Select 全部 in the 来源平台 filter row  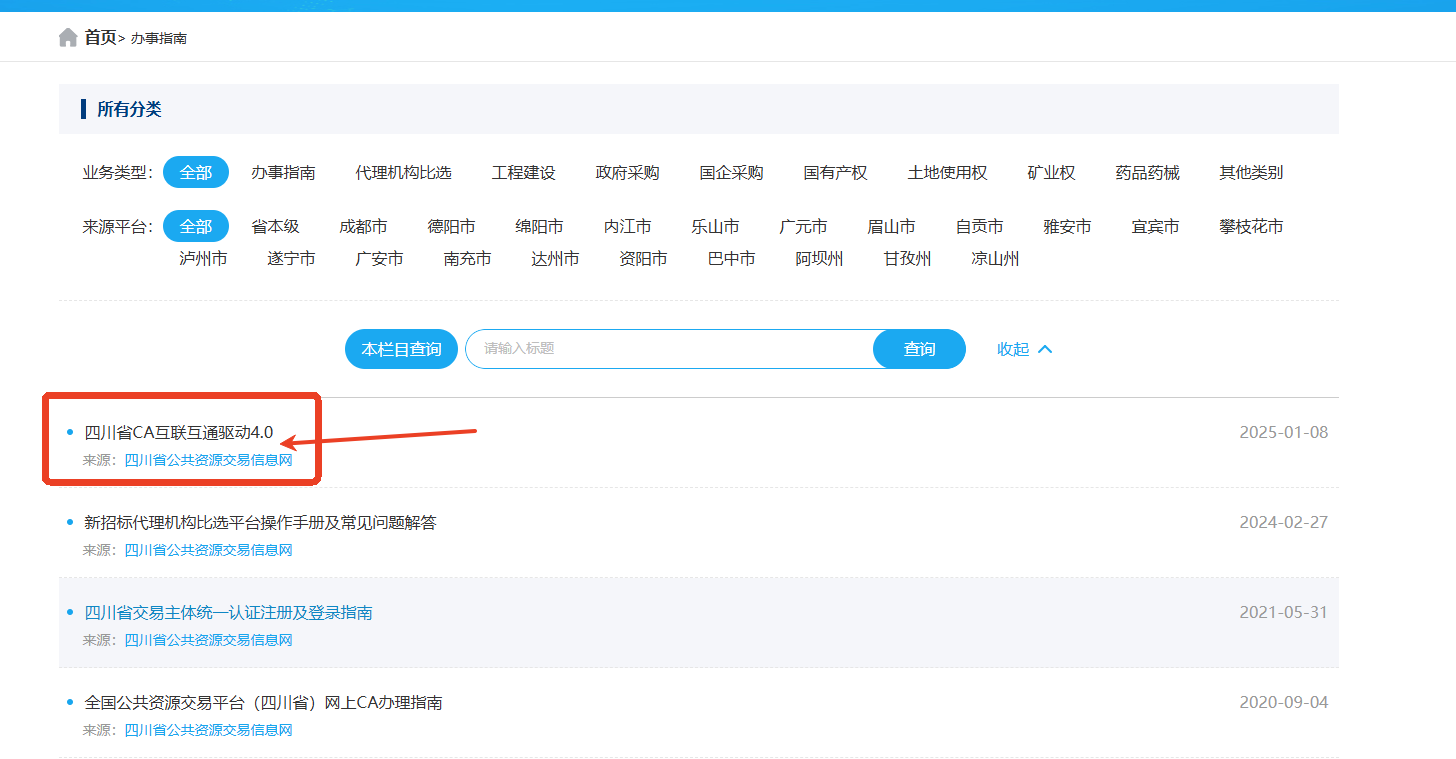tap(196, 226)
